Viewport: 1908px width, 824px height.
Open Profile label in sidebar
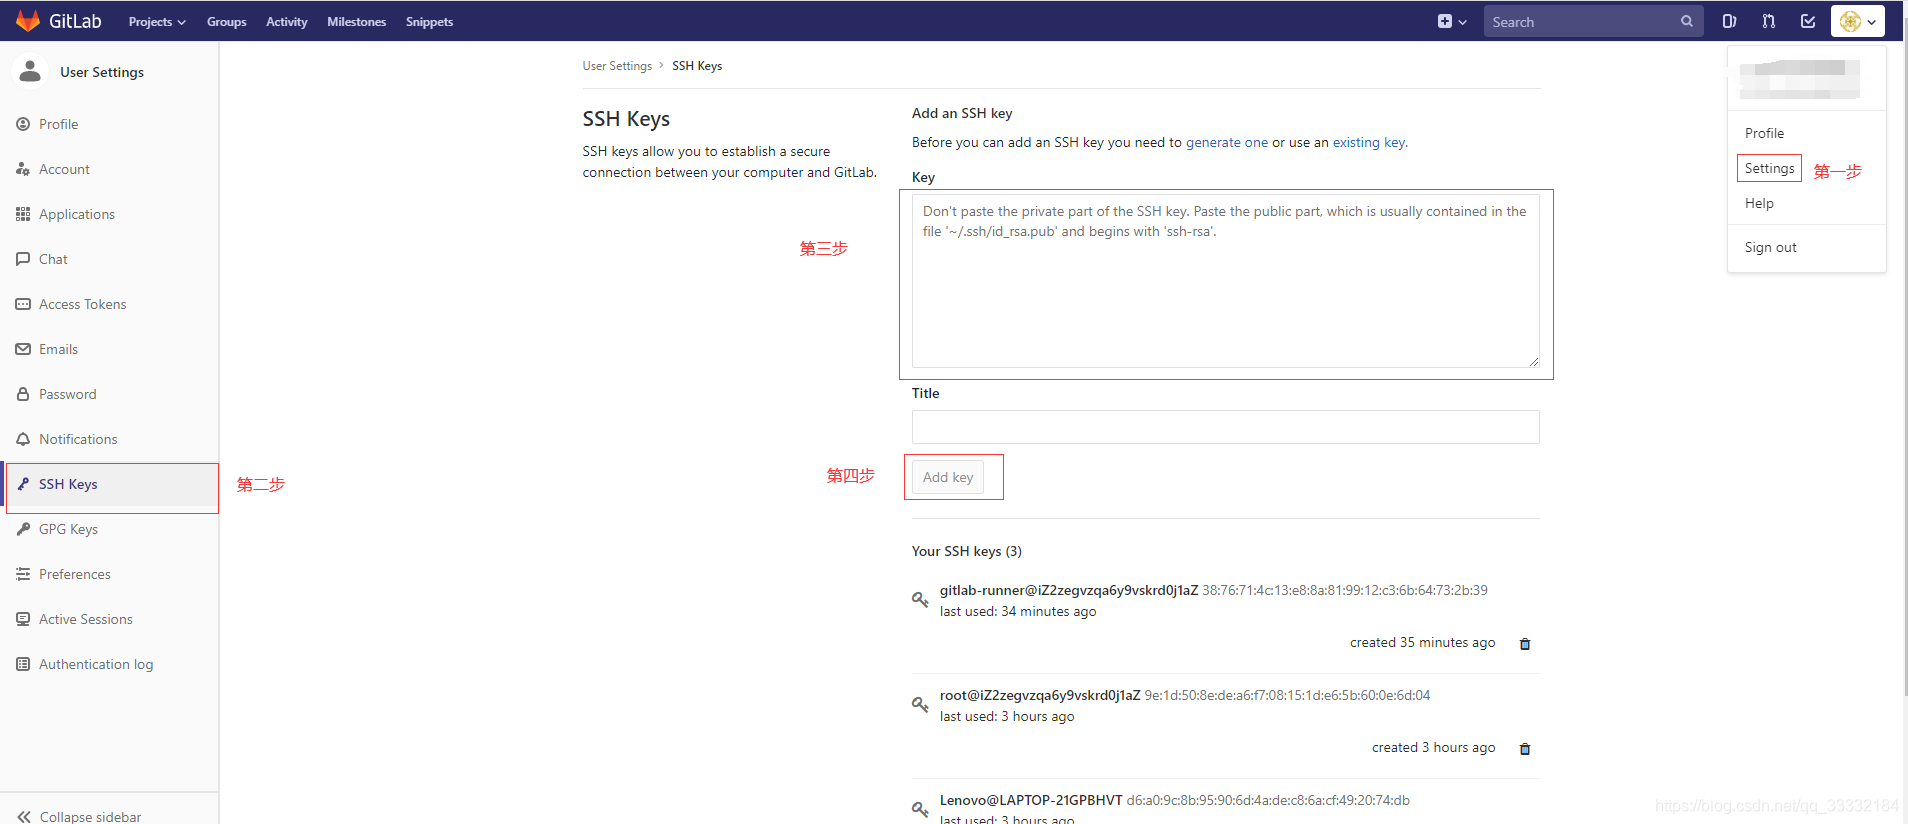[58, 124]
